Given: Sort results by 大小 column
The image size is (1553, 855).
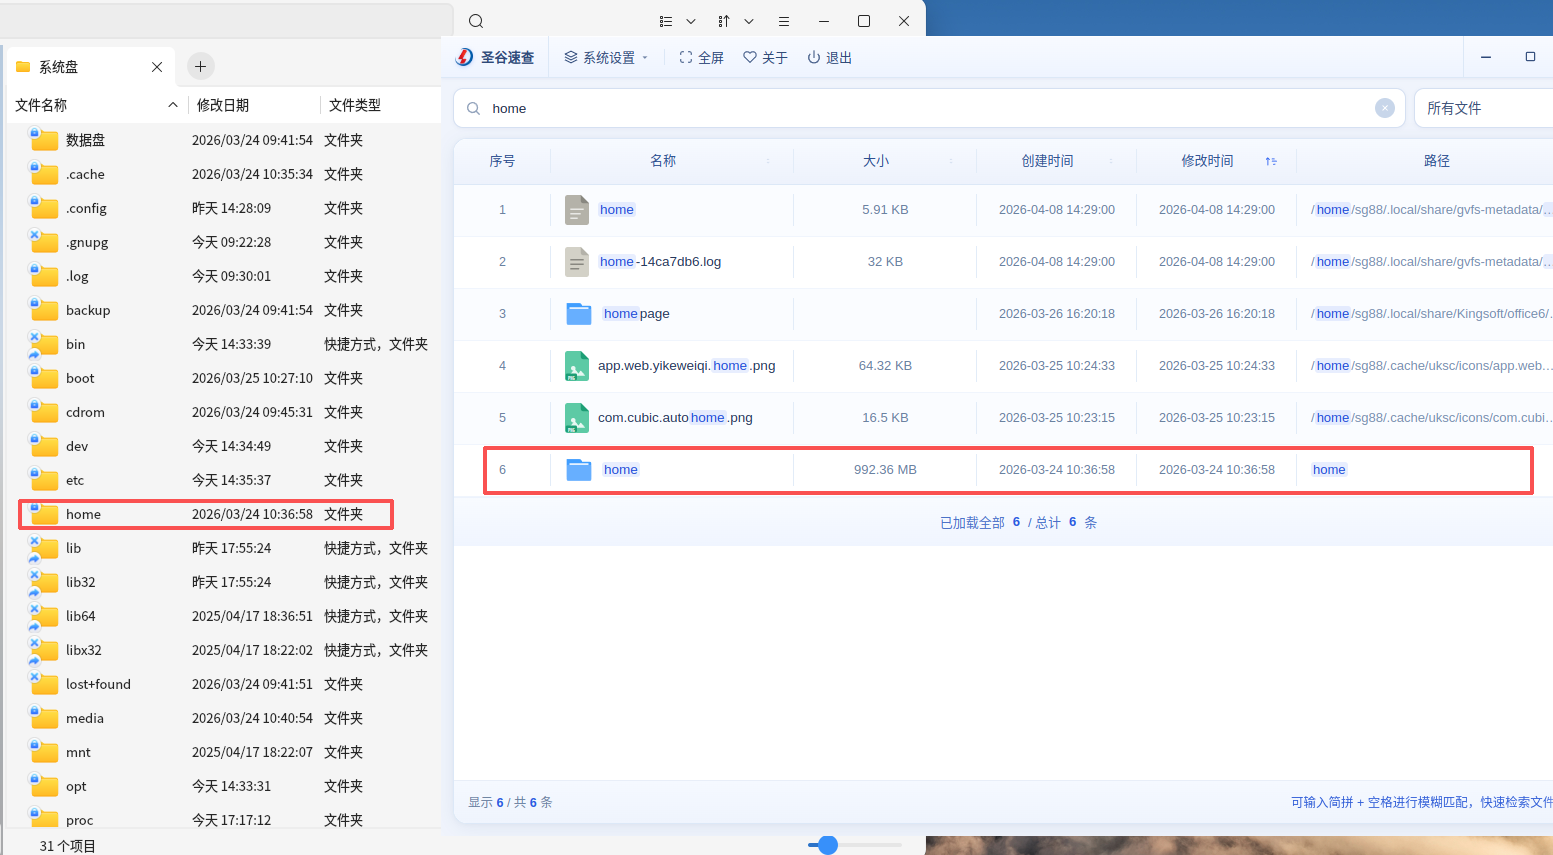Looking at the screenshot, I should 876,161.
